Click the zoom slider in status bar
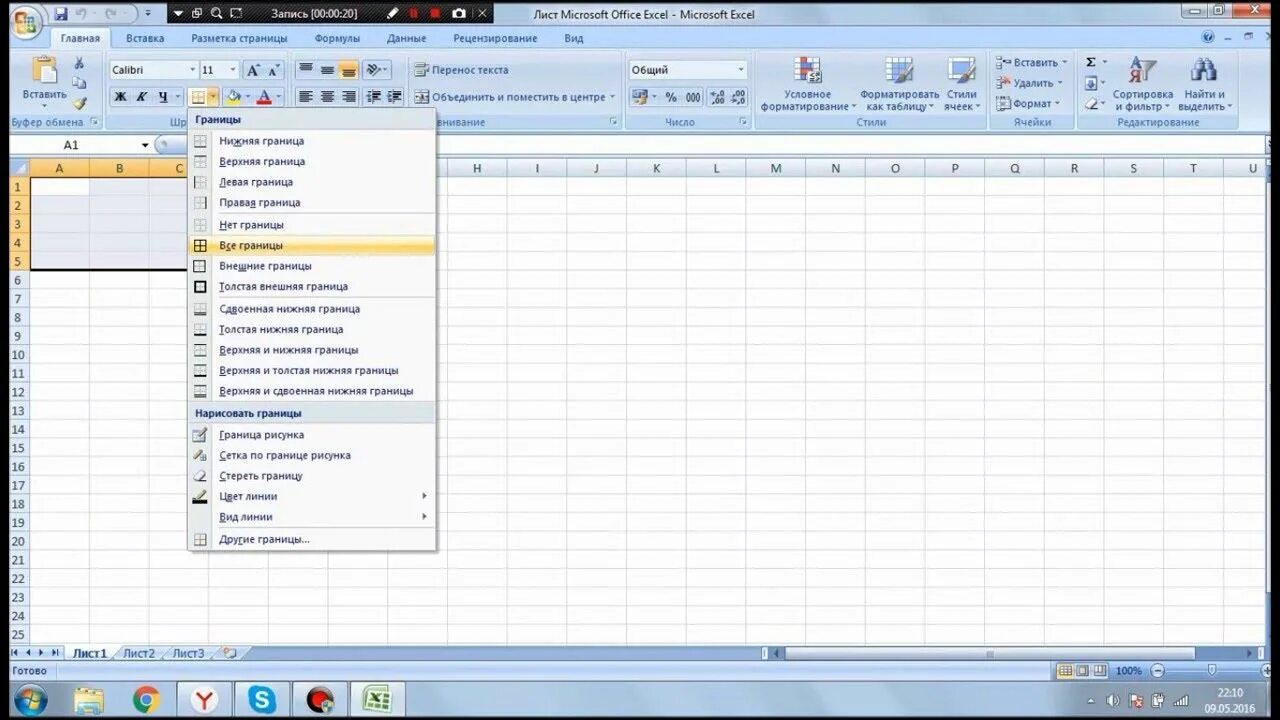The width and height of the screenshot is (1280, 720). pyautogui.click(x=1211, y=671)
